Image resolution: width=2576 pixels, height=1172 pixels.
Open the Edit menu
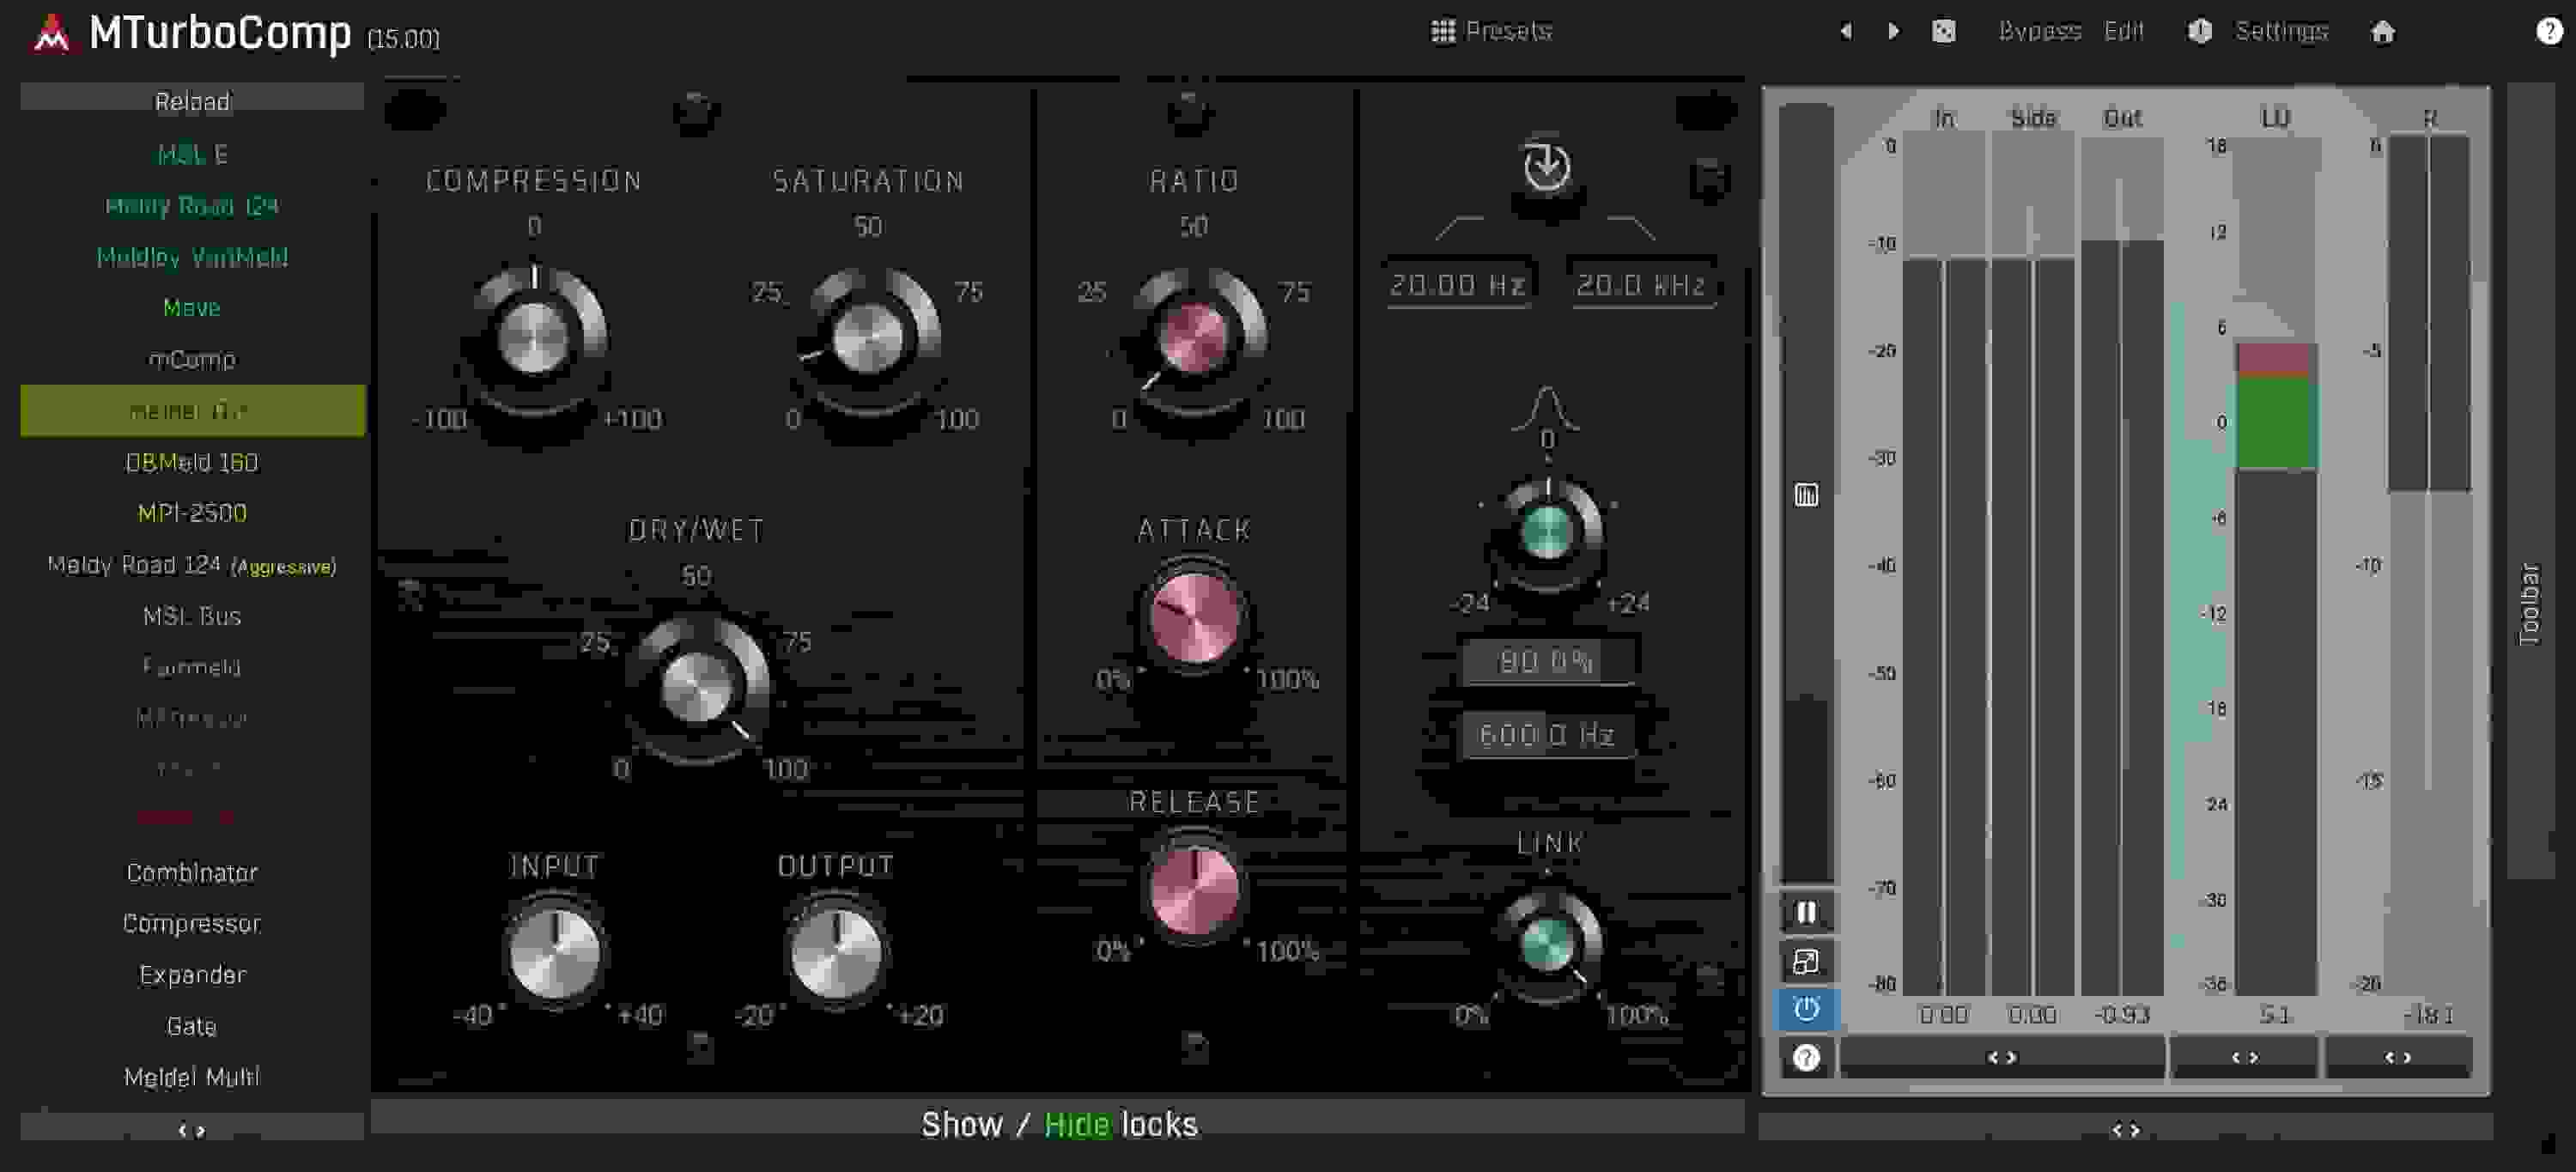pyautogui.click(x=2124, y=30)
